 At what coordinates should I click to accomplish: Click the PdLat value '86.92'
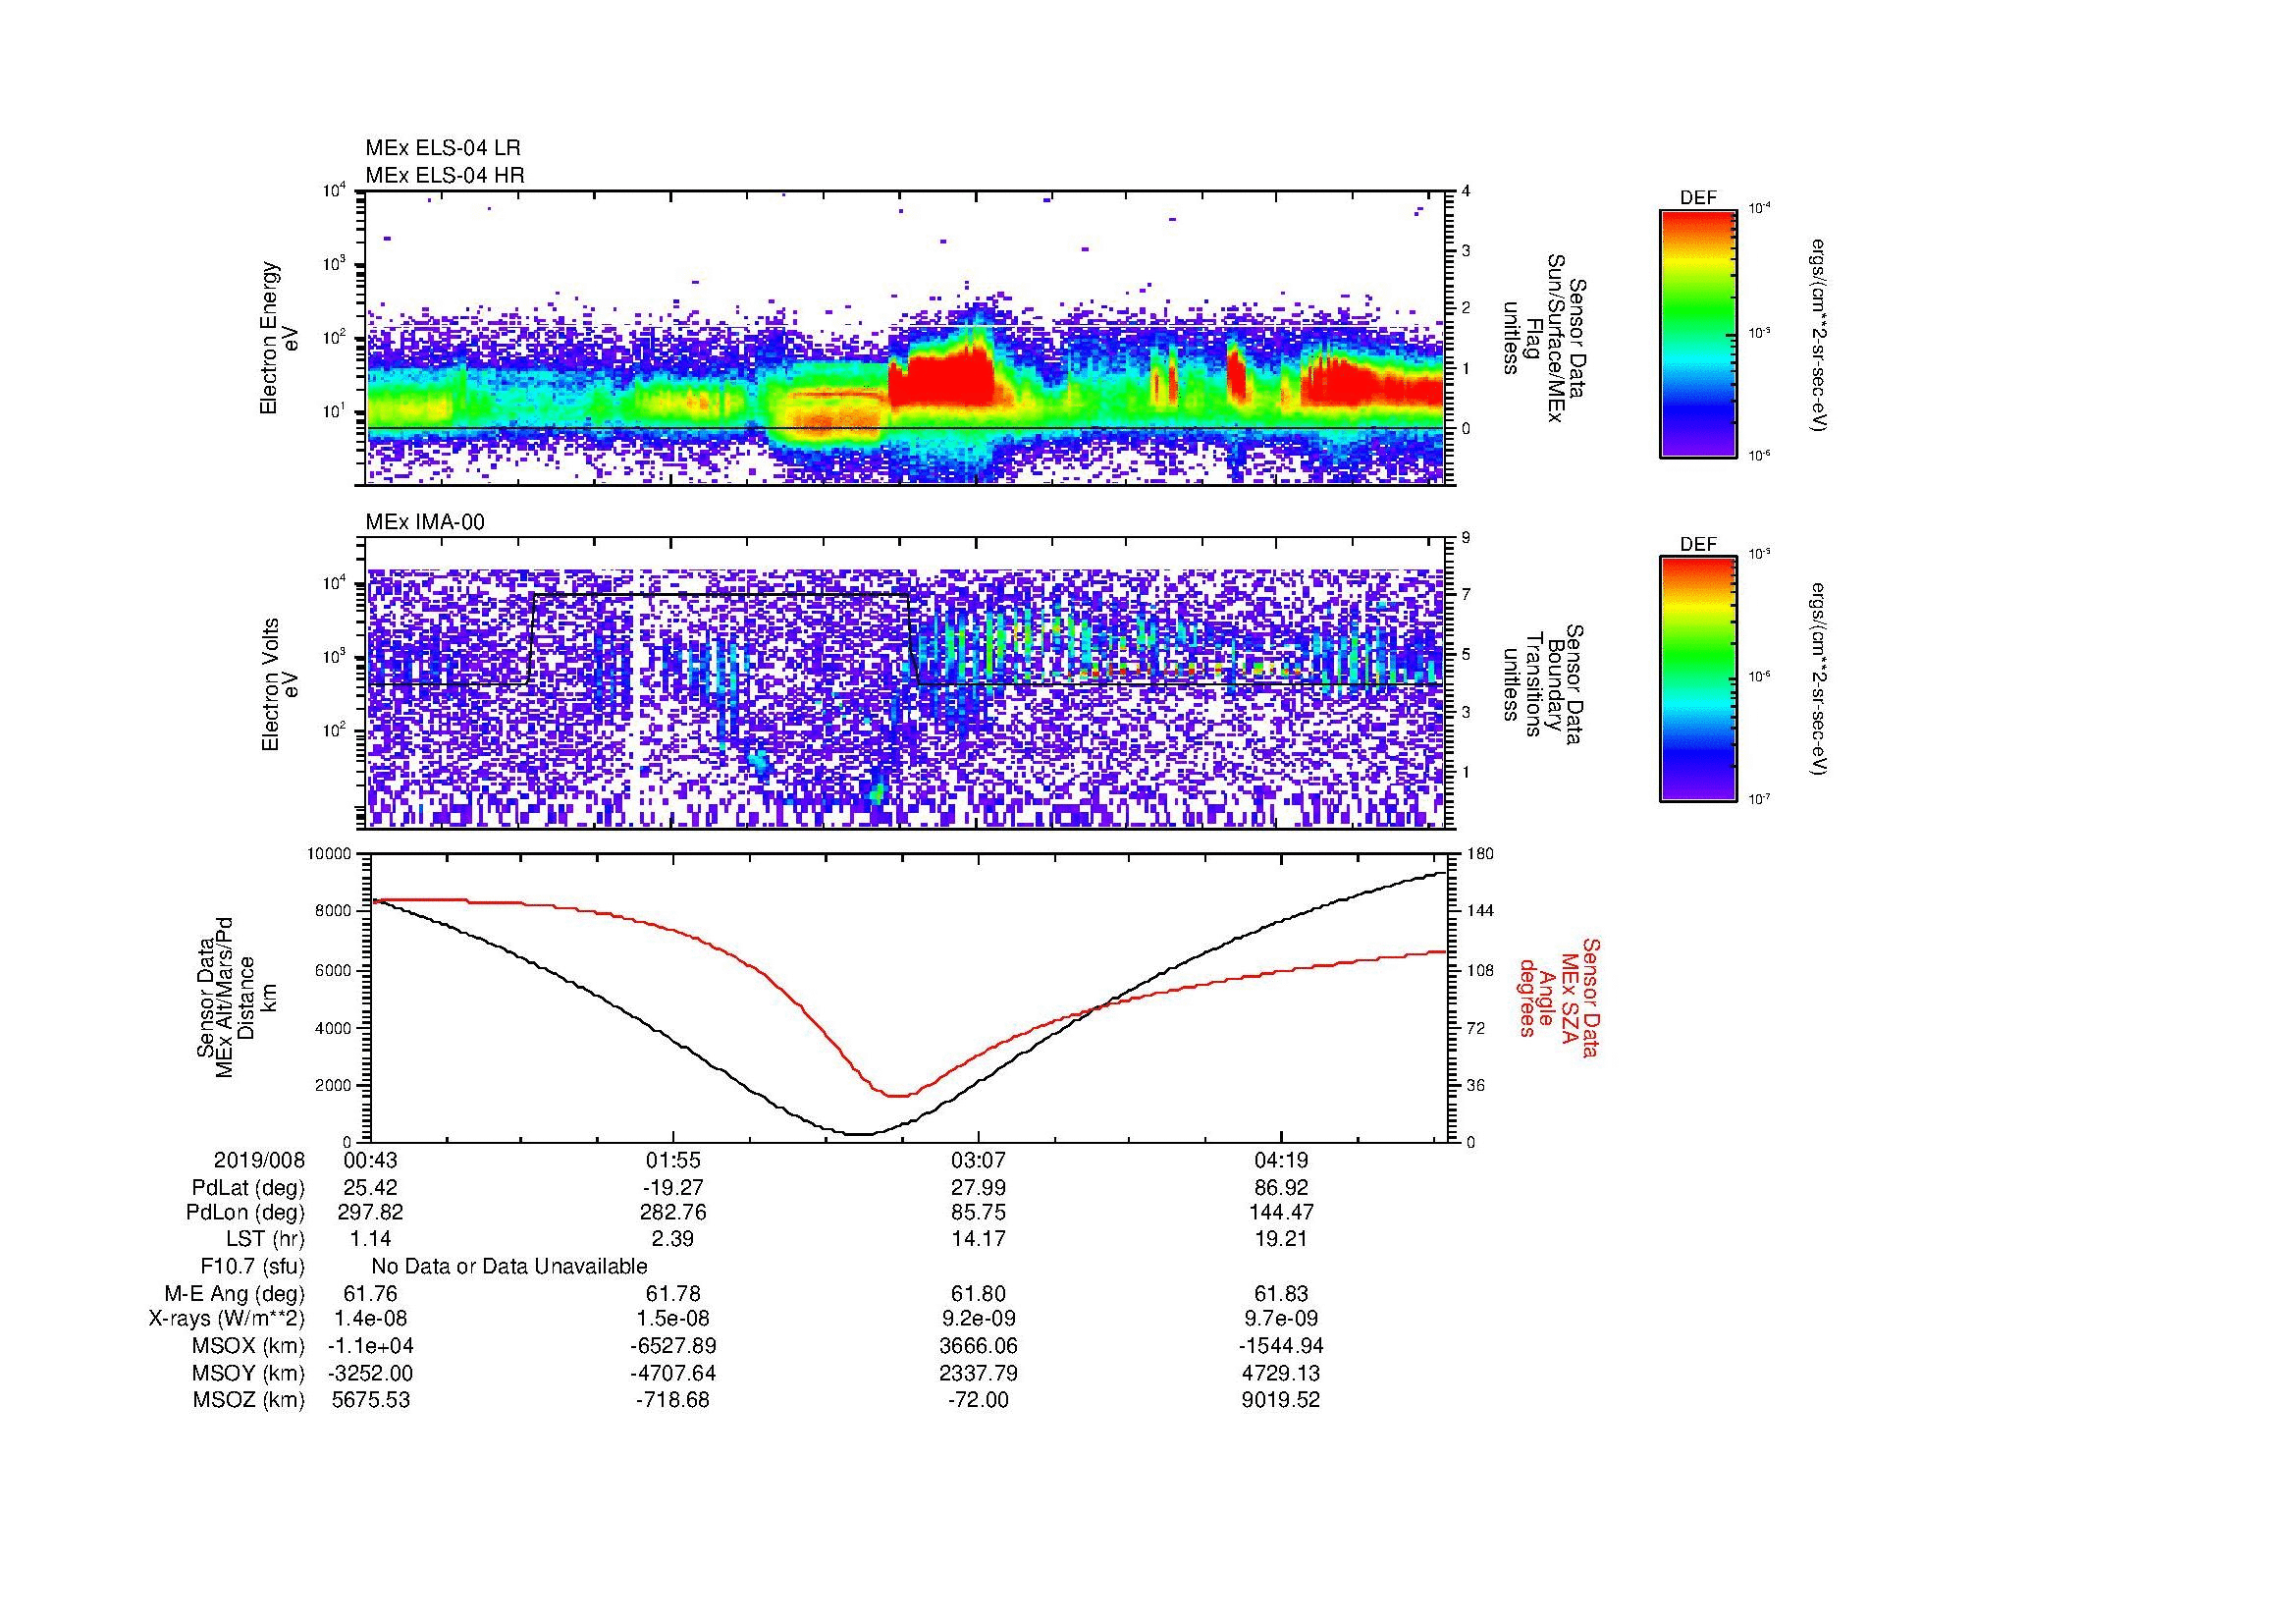tap(1281, 1188)
